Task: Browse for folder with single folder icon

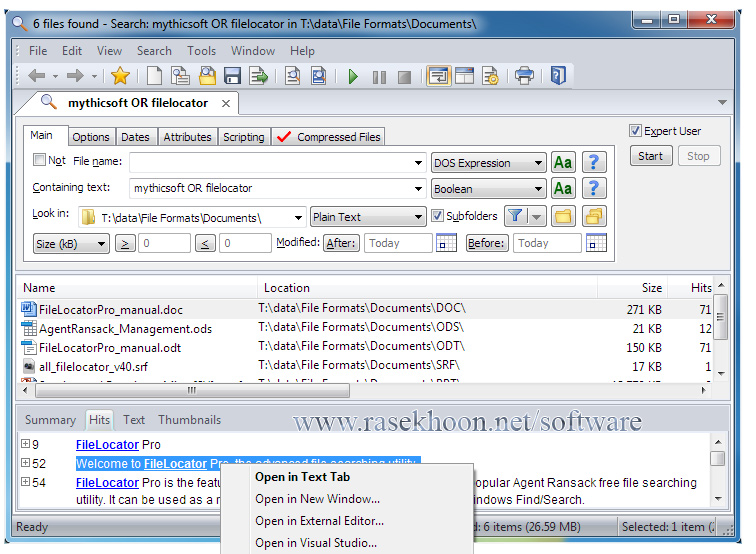Action: (563, 216)
